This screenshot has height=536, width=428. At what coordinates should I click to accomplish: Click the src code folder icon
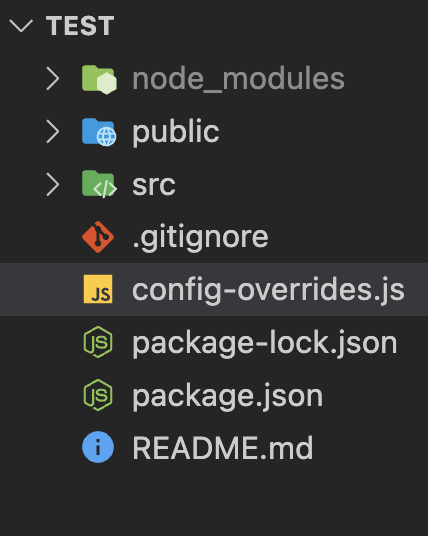[99, 185]
